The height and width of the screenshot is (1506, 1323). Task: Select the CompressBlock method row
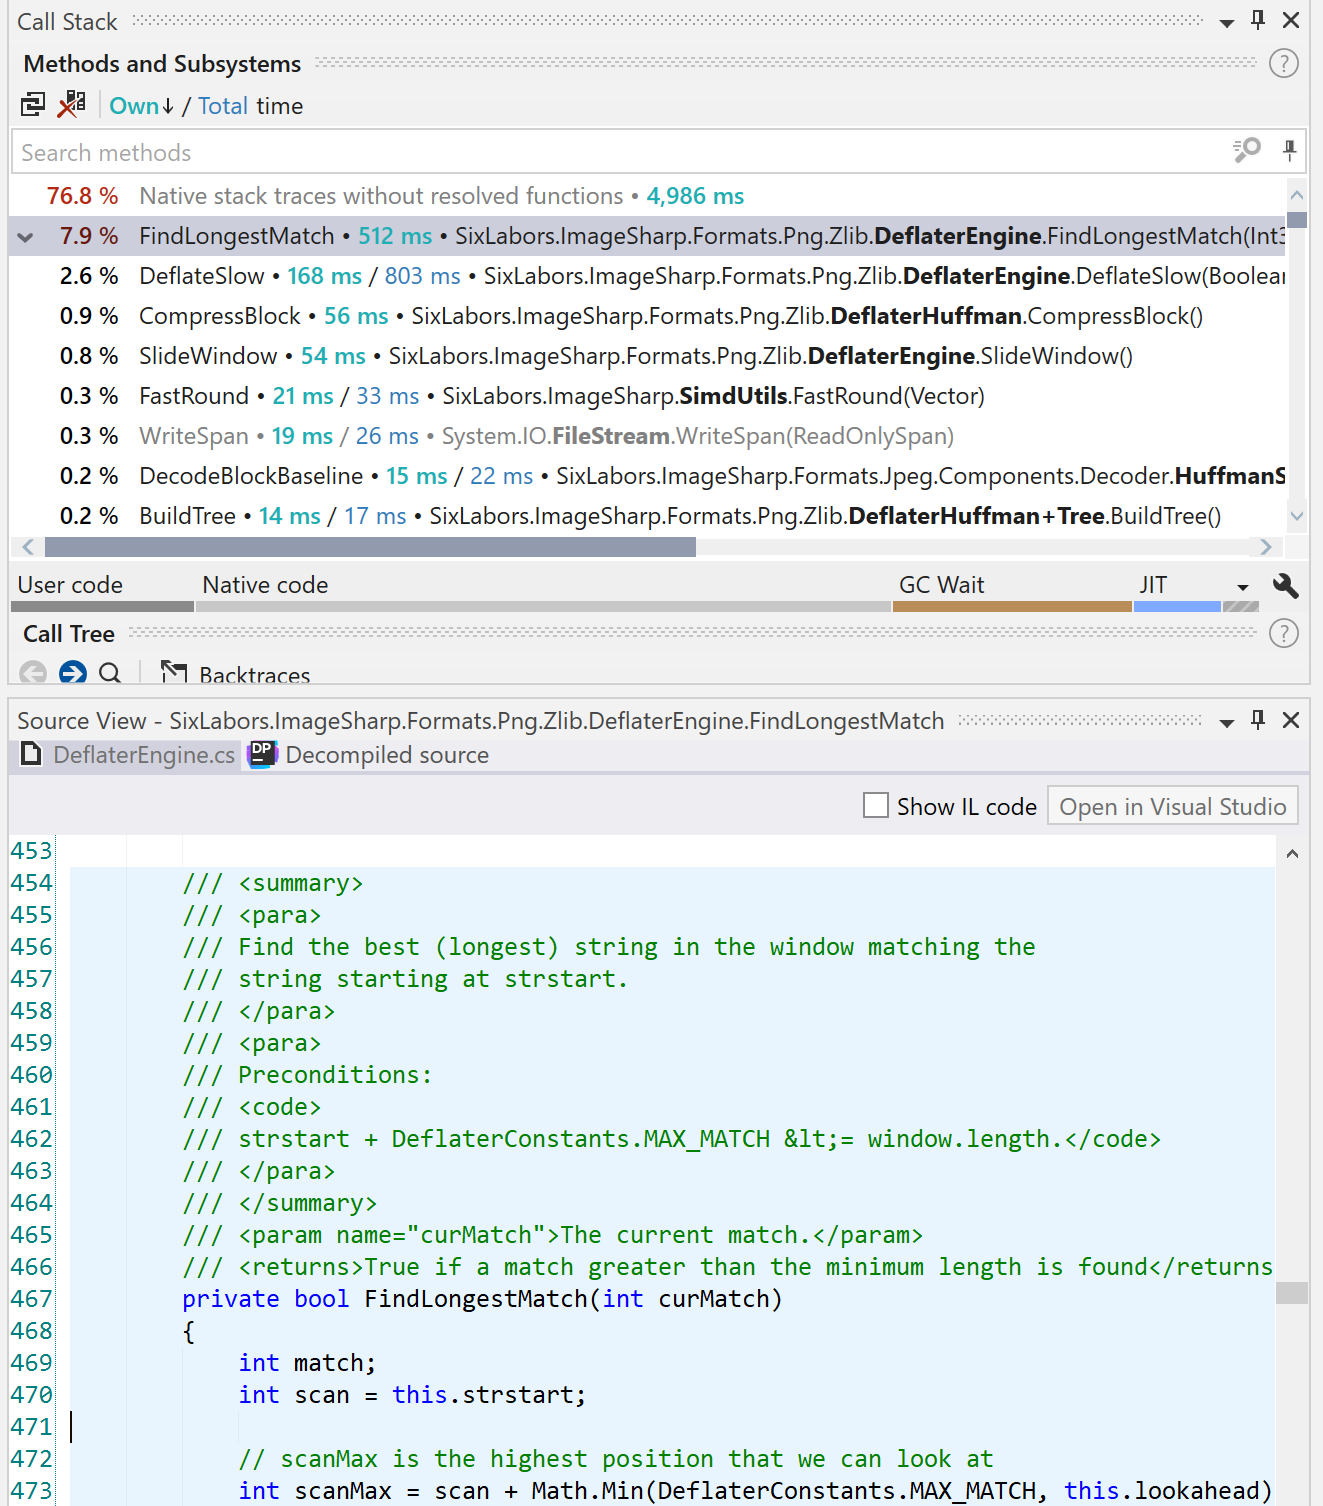(x=647, y=316)
